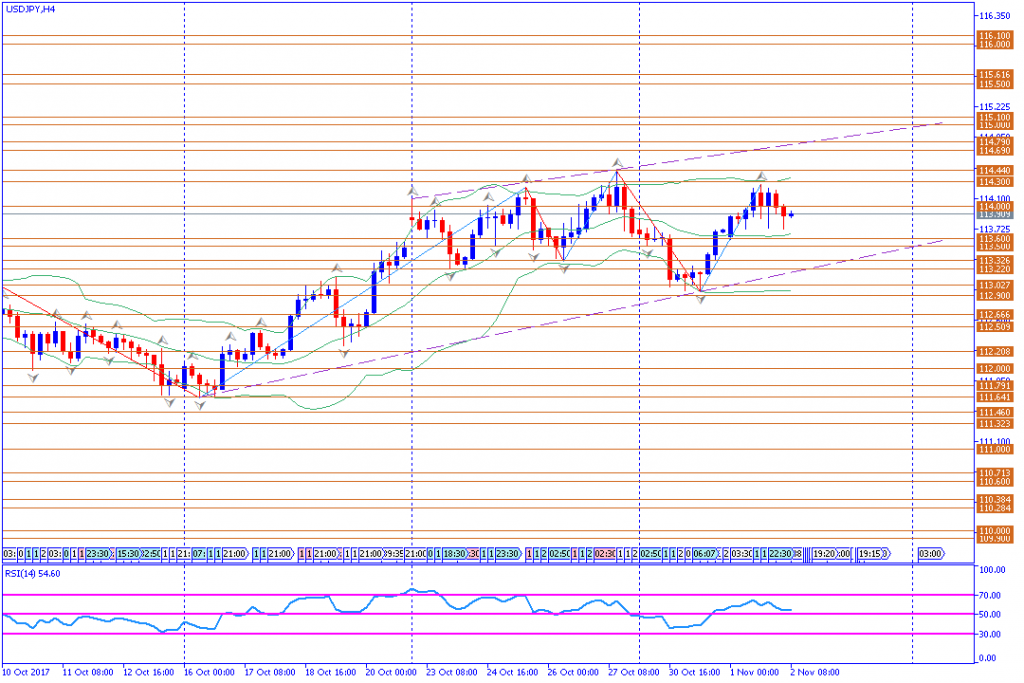
Task: Click the 19:20 event marker
Action: coord(831,553)
